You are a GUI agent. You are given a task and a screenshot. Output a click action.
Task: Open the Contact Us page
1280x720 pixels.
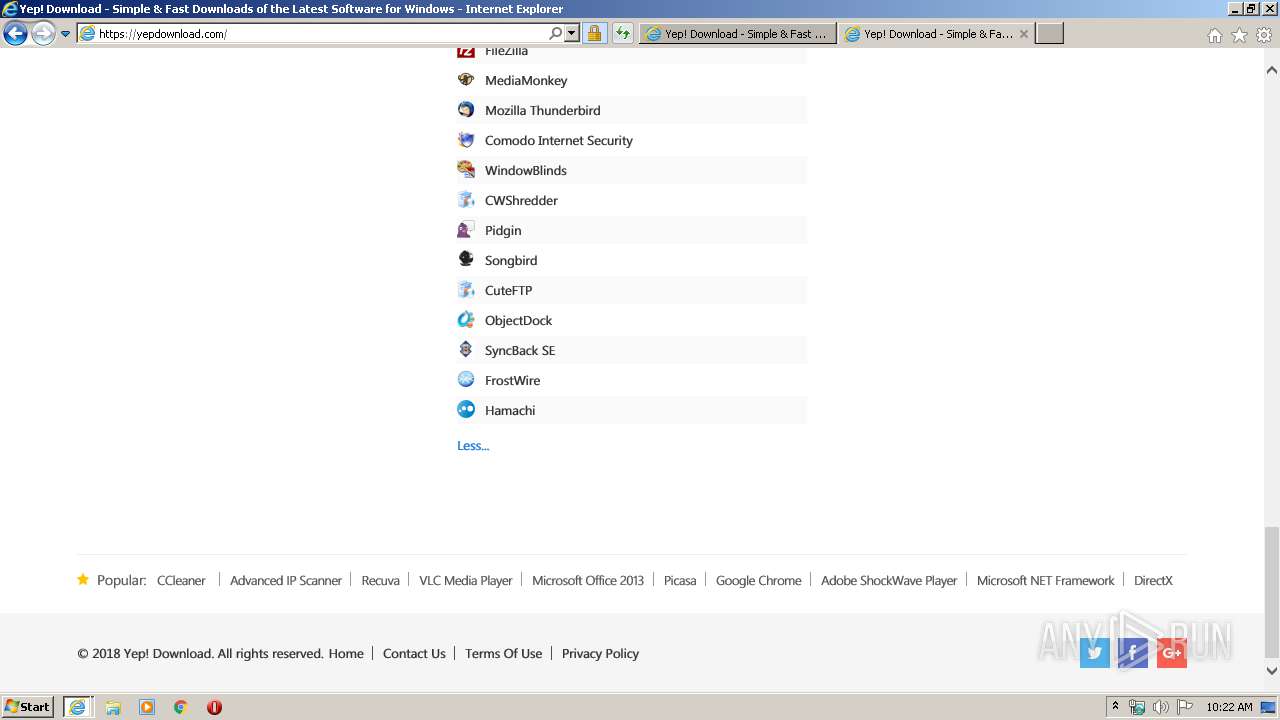click(414, 653)
